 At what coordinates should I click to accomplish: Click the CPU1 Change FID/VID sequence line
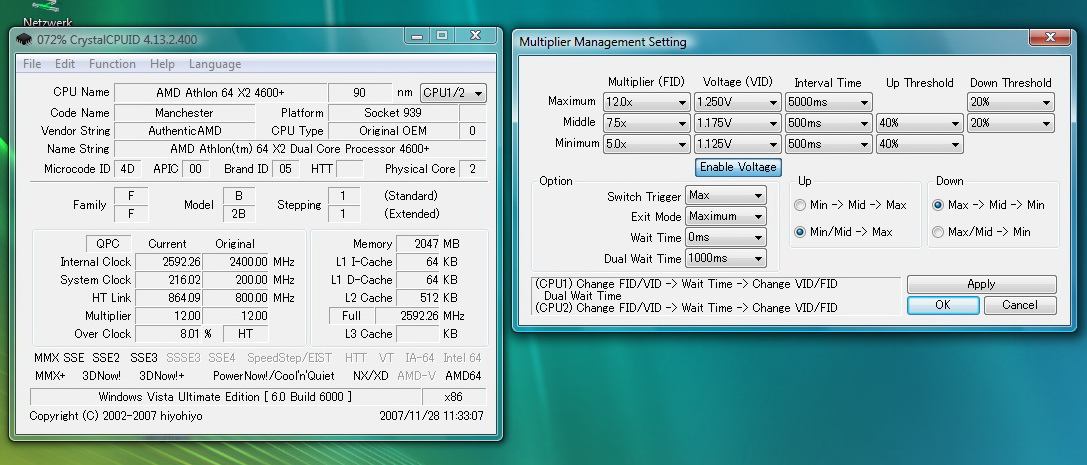click(x=686, y=284)
